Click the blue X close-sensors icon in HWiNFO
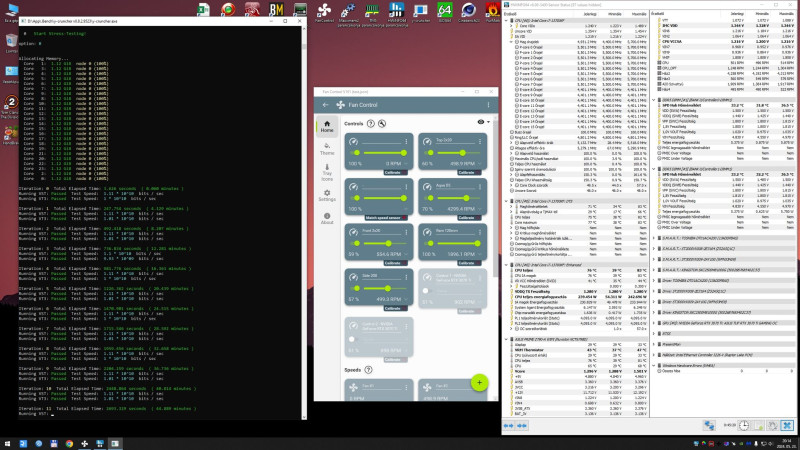This screenshot has height=450, width=800. click(x=787, y=425)
